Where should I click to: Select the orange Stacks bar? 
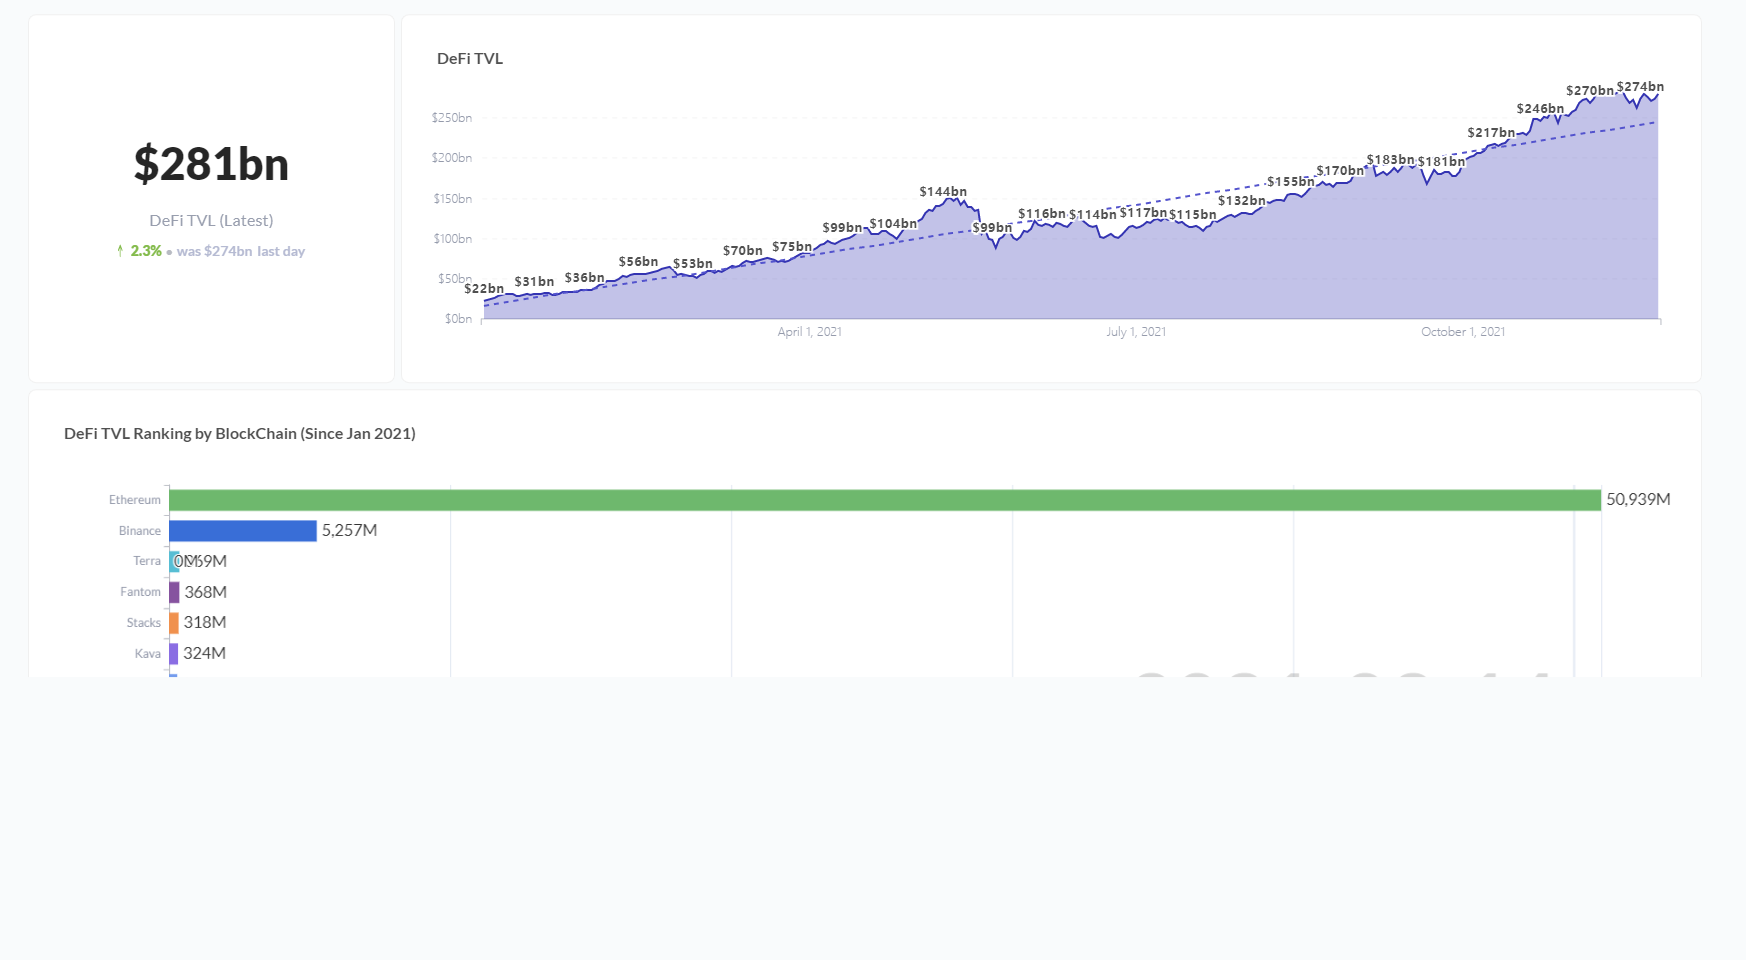176,622
